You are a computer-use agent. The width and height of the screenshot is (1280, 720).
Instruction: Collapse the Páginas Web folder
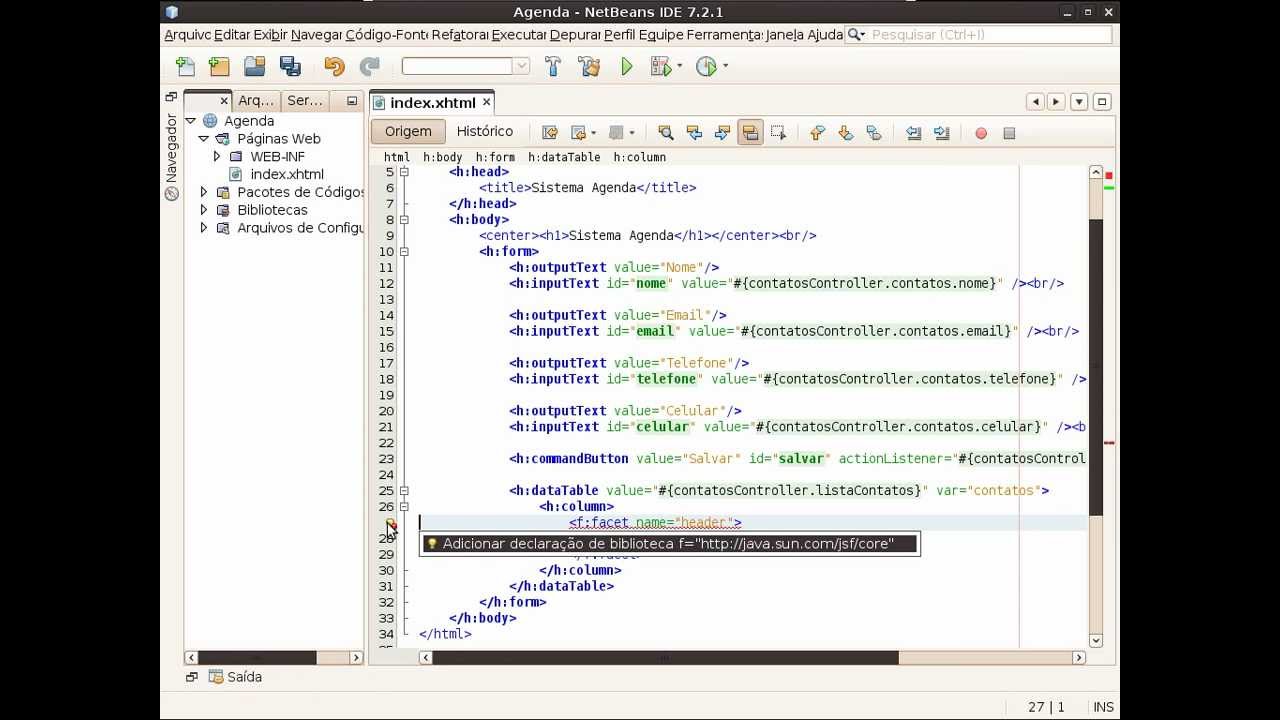204,139
